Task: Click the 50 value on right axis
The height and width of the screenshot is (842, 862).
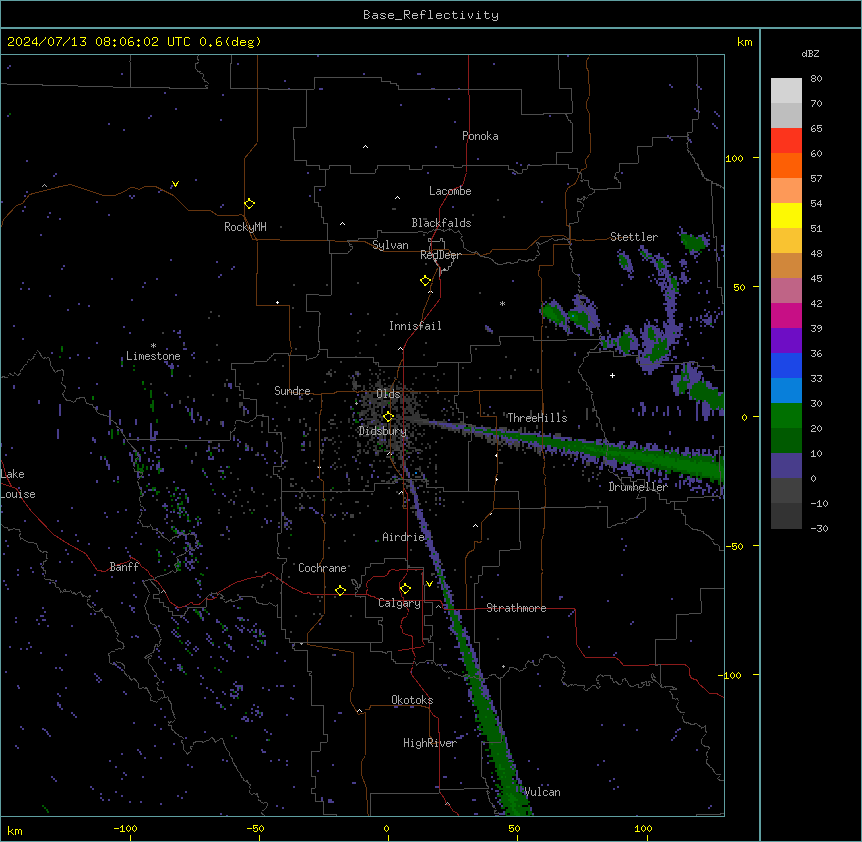Action: (x=739, y=287)
